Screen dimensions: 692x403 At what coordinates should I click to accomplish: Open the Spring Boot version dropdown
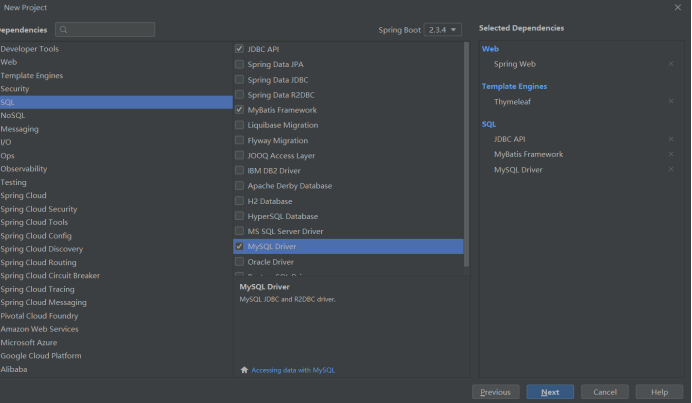pos(443,30)
